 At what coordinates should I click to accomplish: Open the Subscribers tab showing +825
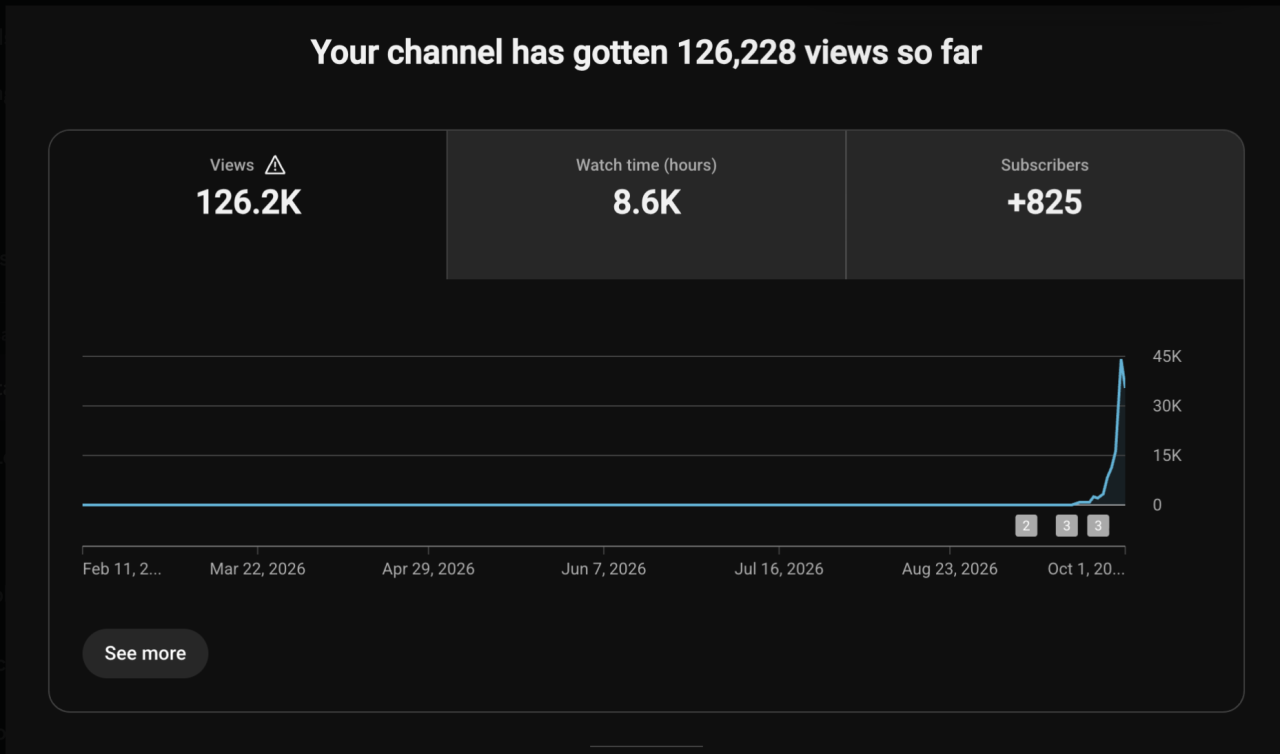pos(1045,205)
